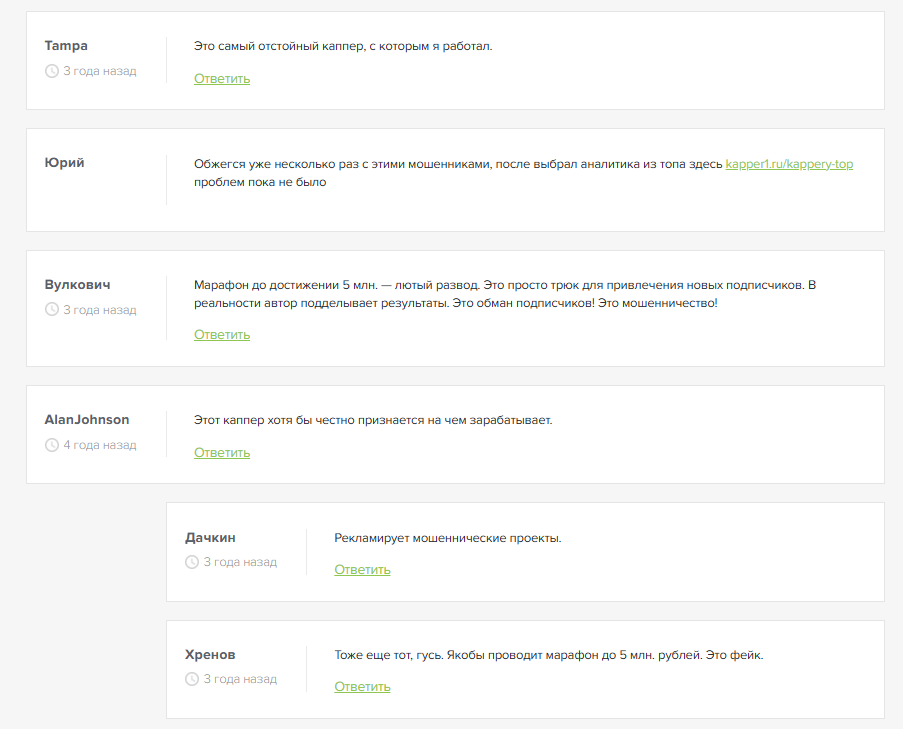
Task: Select the username Tampa
Action: [x=66, y=46]
